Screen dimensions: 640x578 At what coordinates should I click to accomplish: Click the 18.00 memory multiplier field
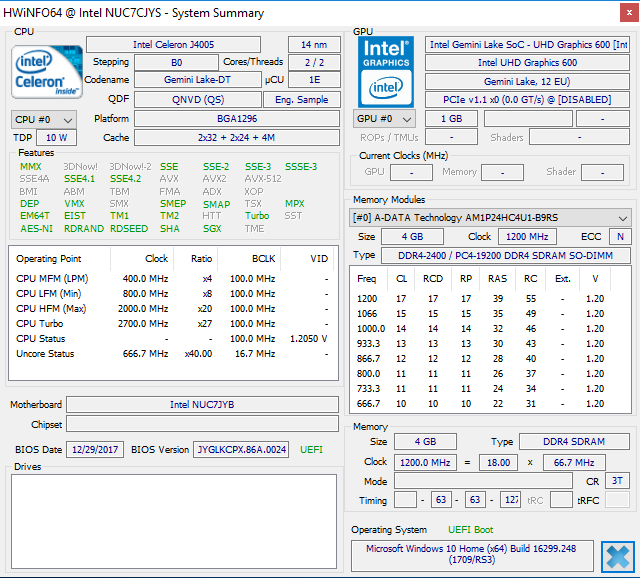coord(498,462)
